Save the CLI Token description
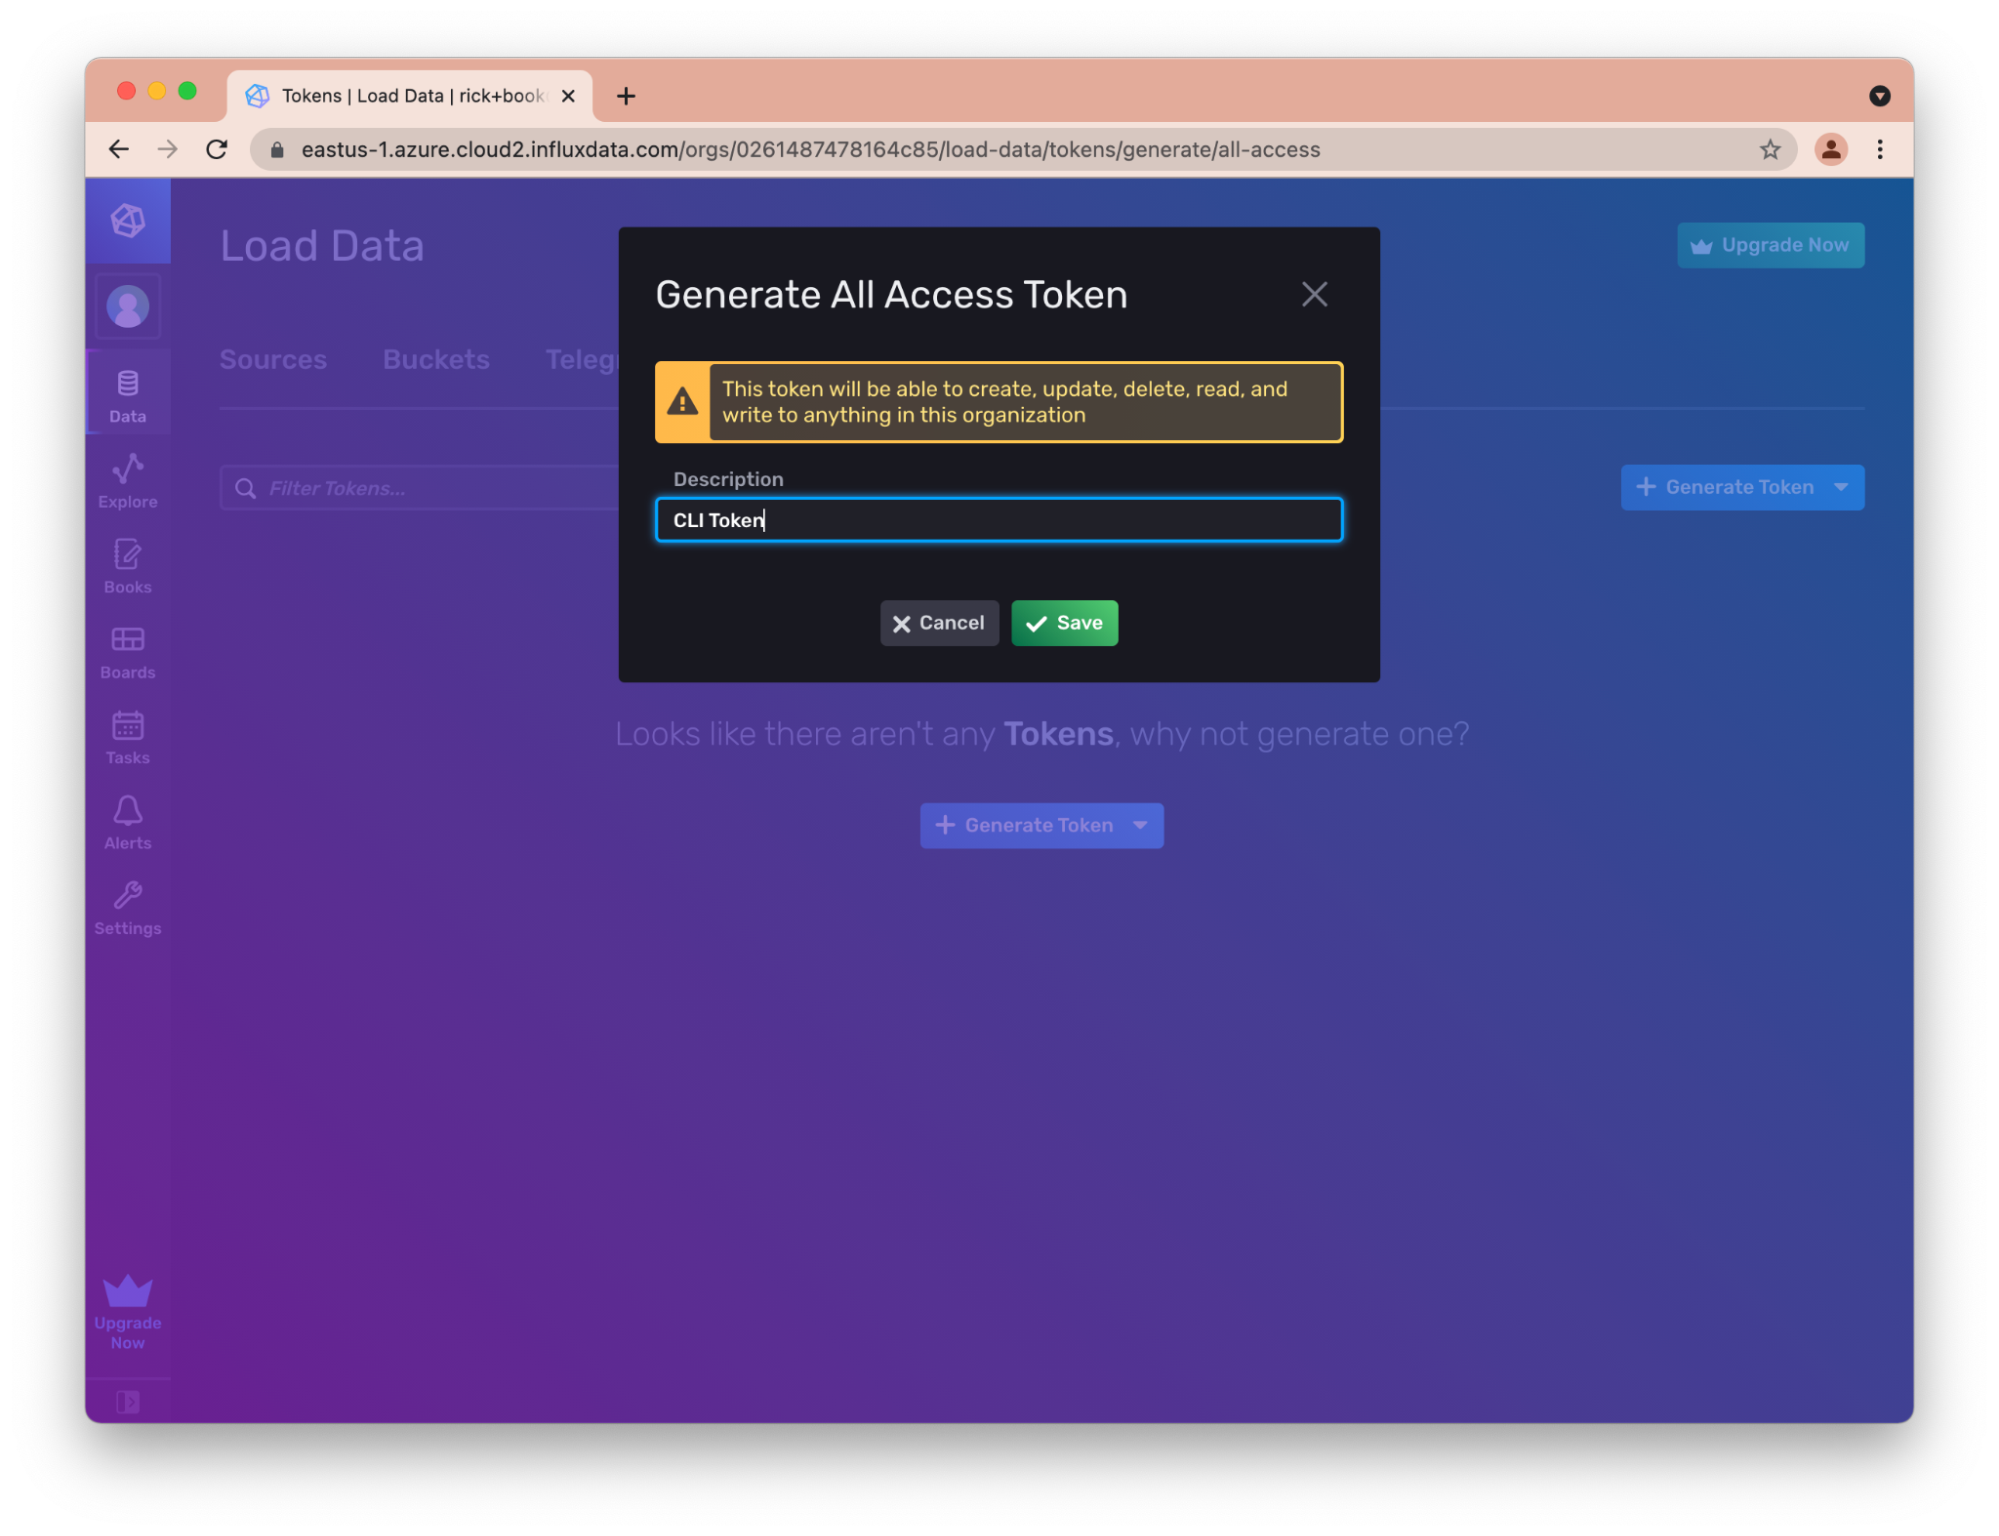The image size is (1999, 1536). coord(1063,621)
